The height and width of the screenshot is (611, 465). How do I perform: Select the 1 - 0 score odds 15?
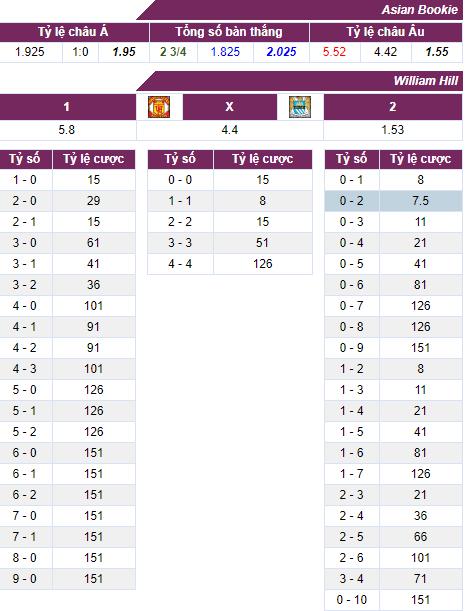(x=94, y=180)
